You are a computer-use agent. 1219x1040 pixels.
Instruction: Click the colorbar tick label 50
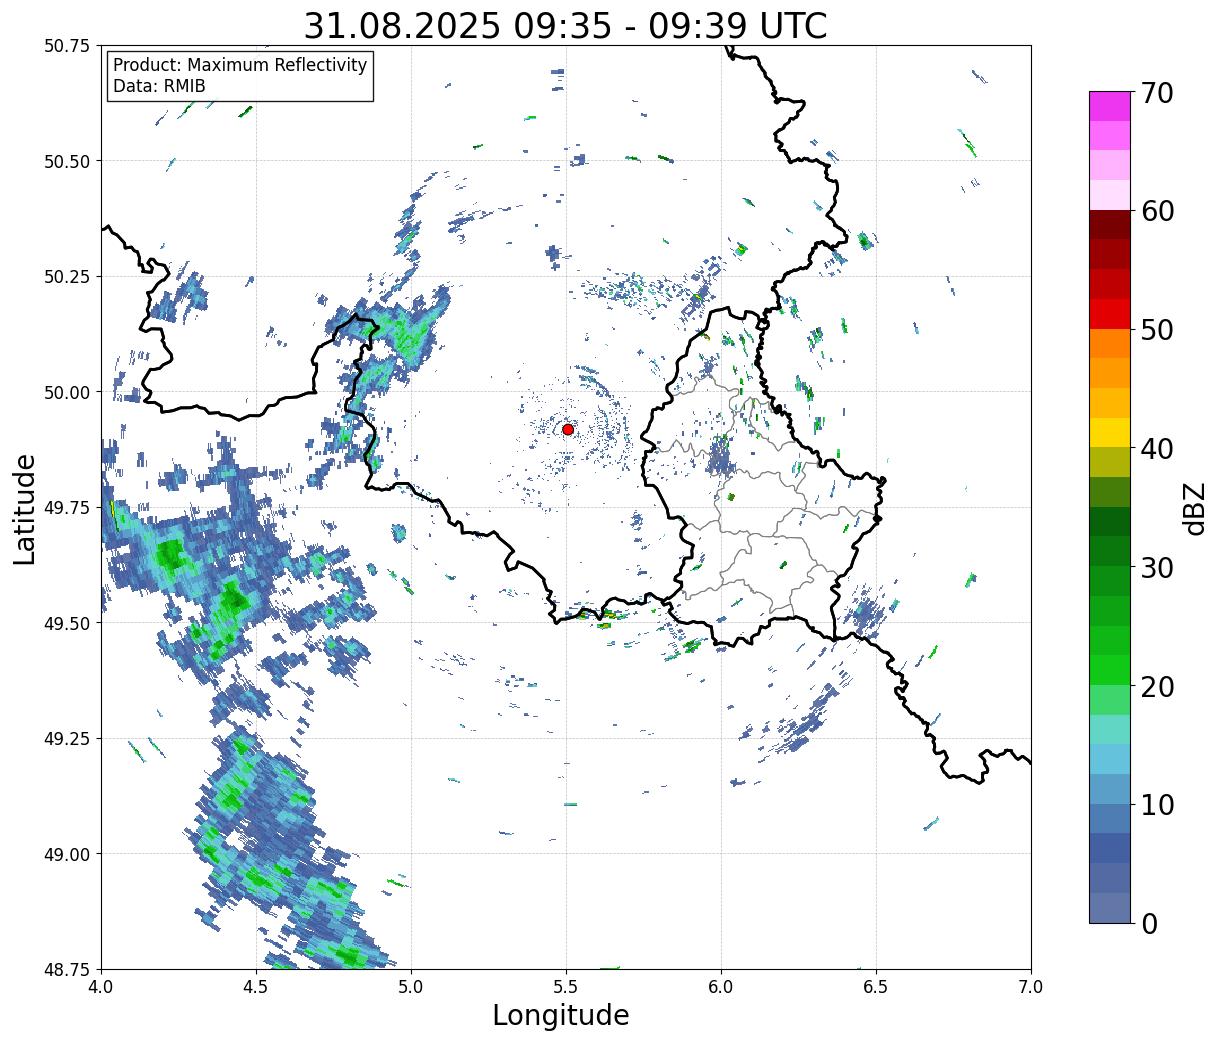click(1157, 330)
